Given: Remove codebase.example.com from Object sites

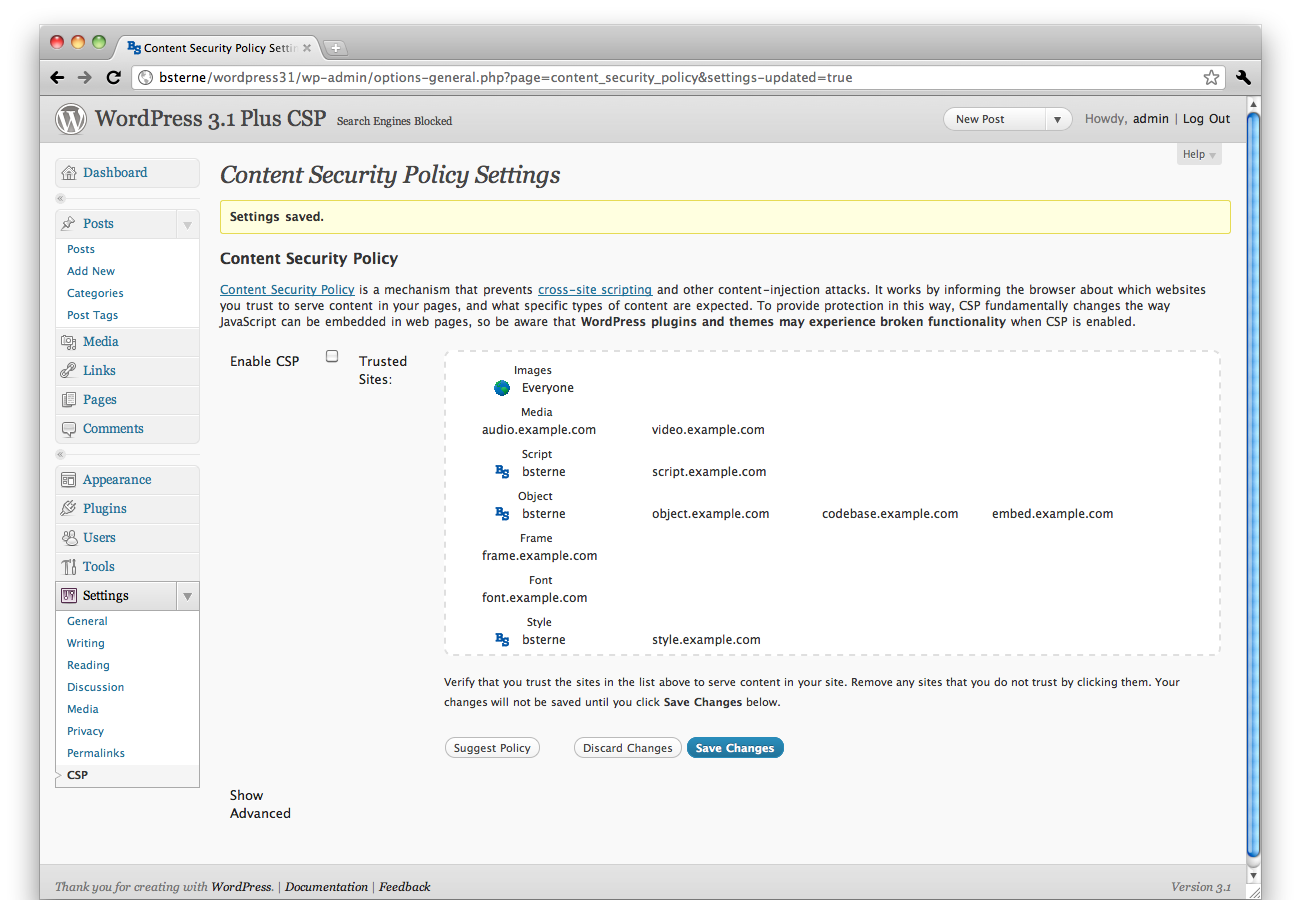Looking at the screenshot, I should coord(890,514).
